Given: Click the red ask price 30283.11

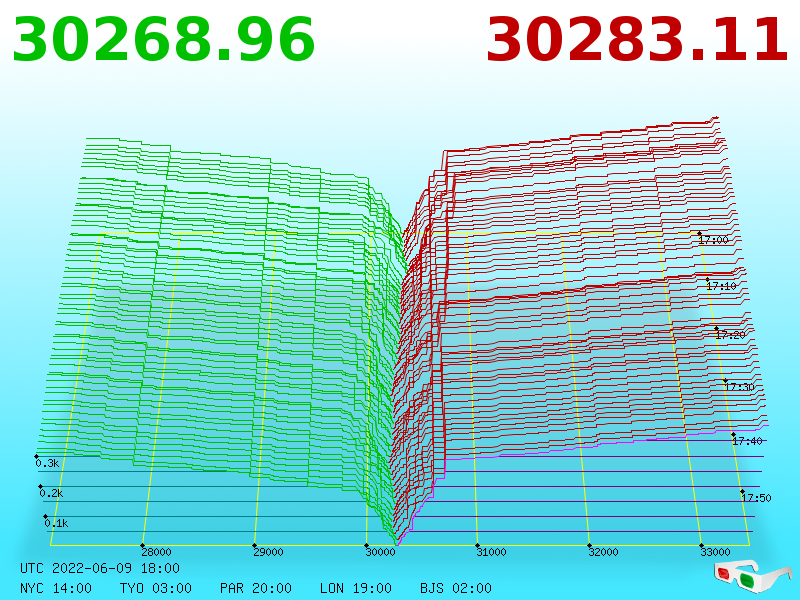Looking at the screenshot, I should (x=637, y=40).
